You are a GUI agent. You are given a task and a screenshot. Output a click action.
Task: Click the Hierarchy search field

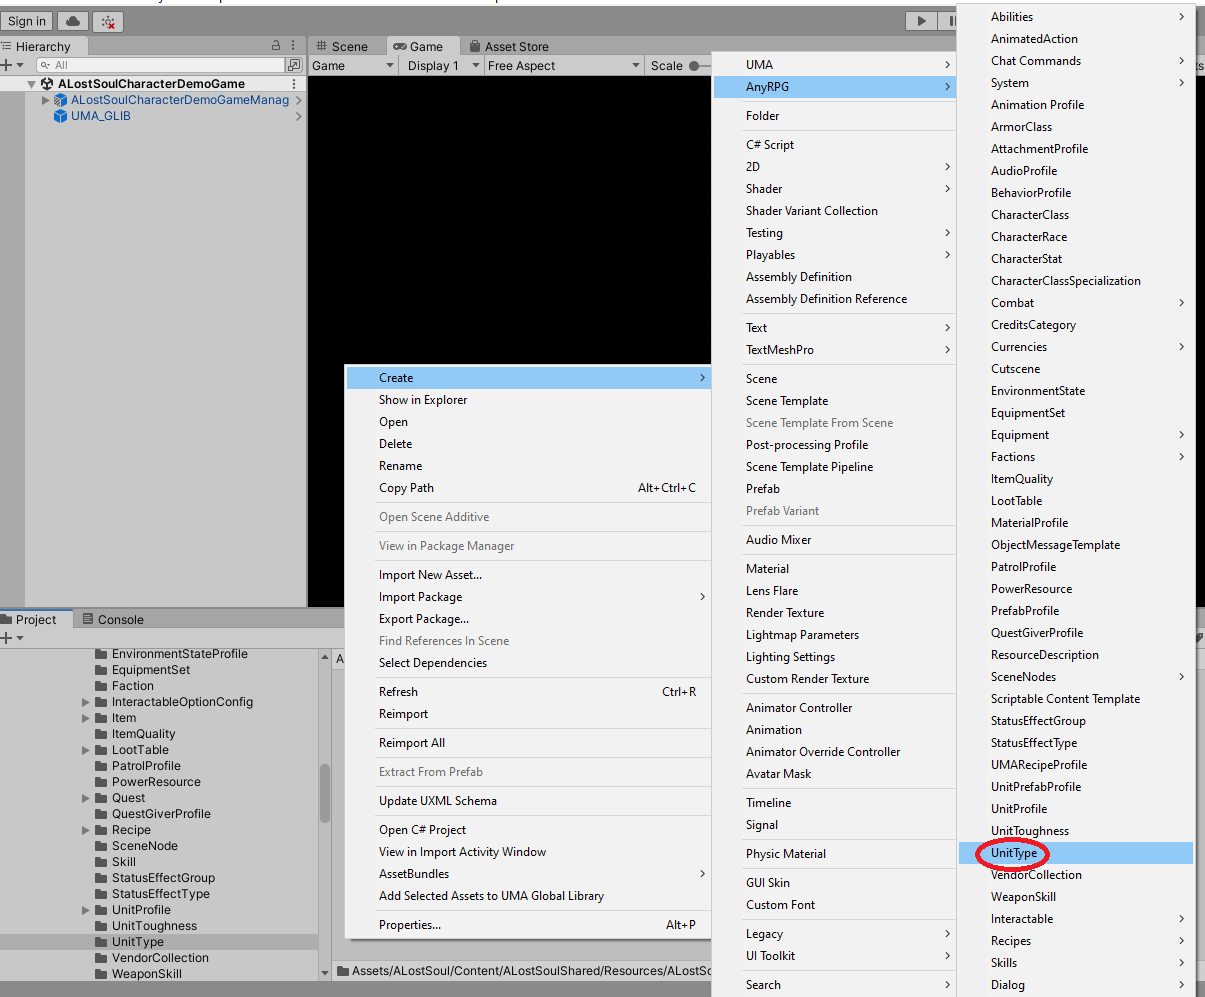tap(160, 65)
